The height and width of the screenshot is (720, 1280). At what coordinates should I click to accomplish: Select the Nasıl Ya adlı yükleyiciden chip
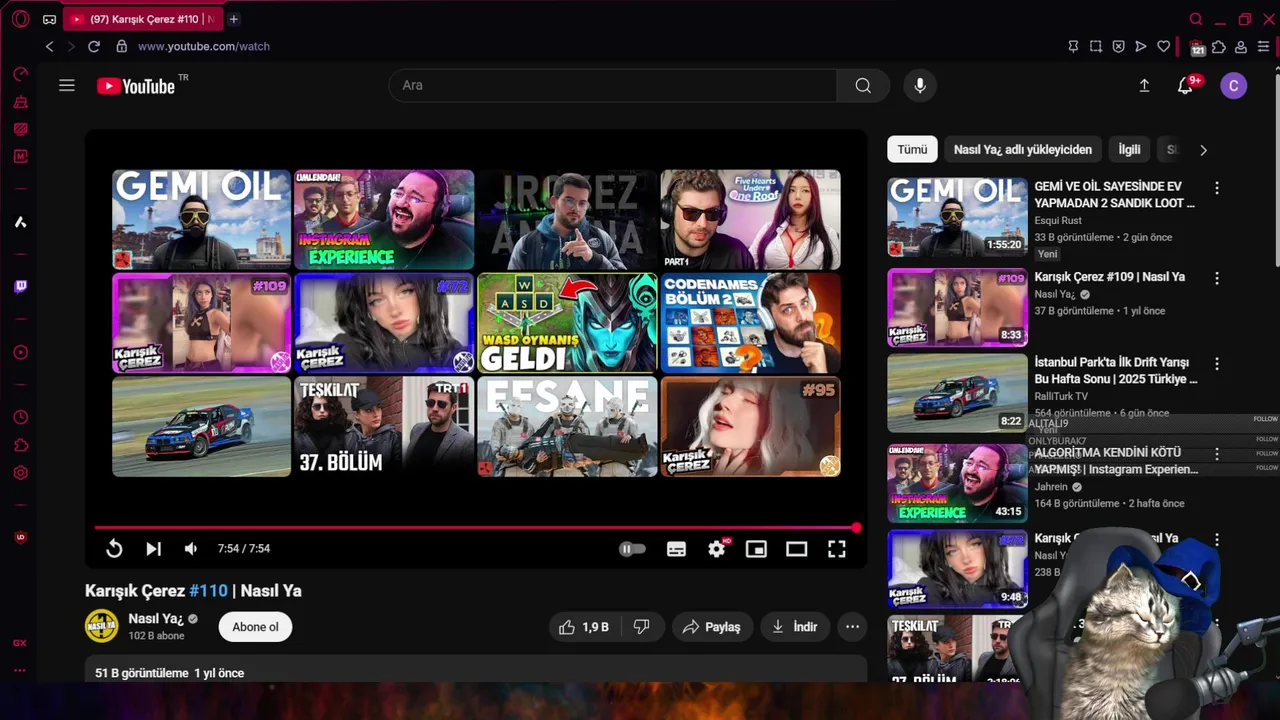pyautogui.click(x=1022, y=149)
